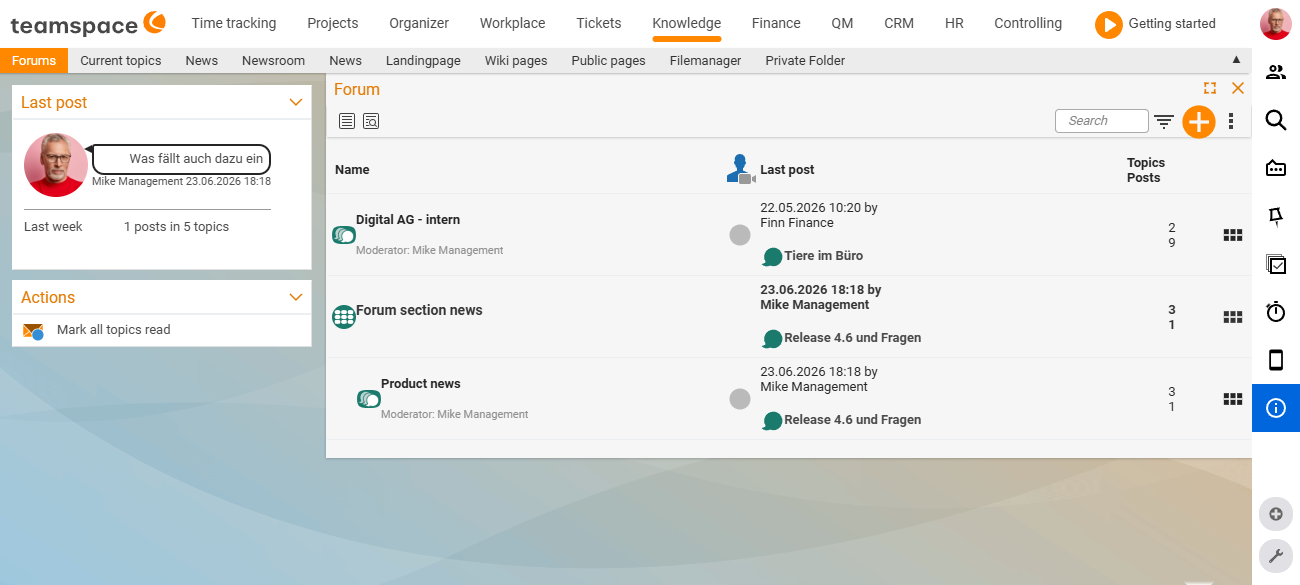This screenshot has width=1300, height=585.
Task: Open the Time tracking menu
Action: (234, 23)
